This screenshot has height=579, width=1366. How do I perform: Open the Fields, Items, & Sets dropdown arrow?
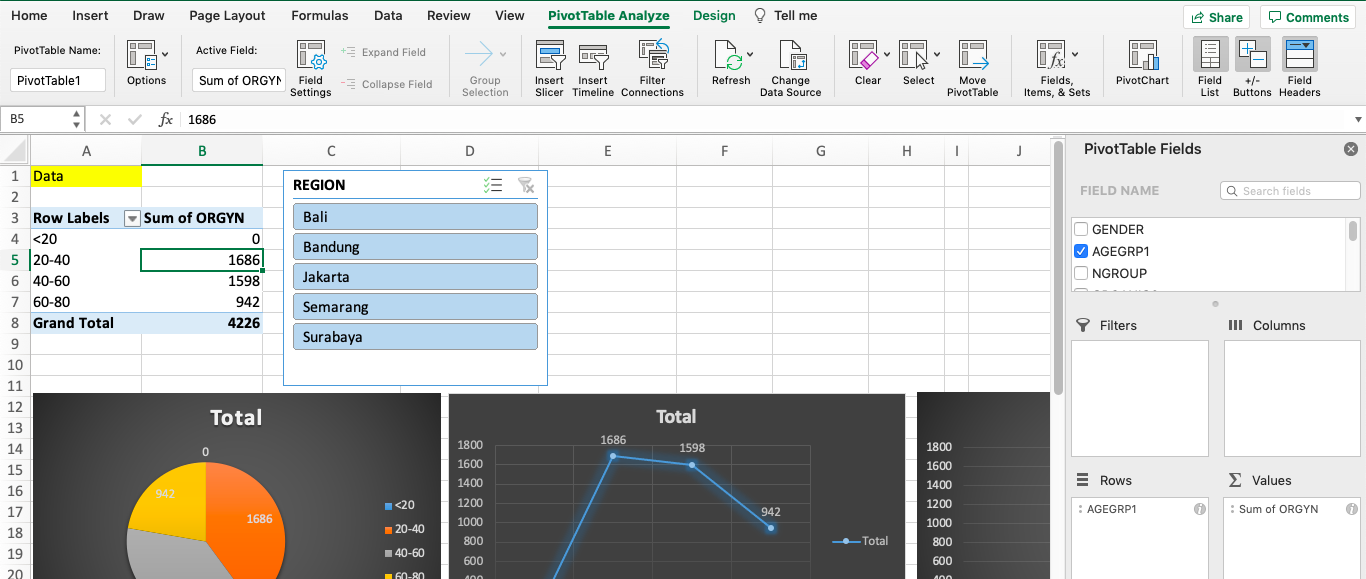1075,55
